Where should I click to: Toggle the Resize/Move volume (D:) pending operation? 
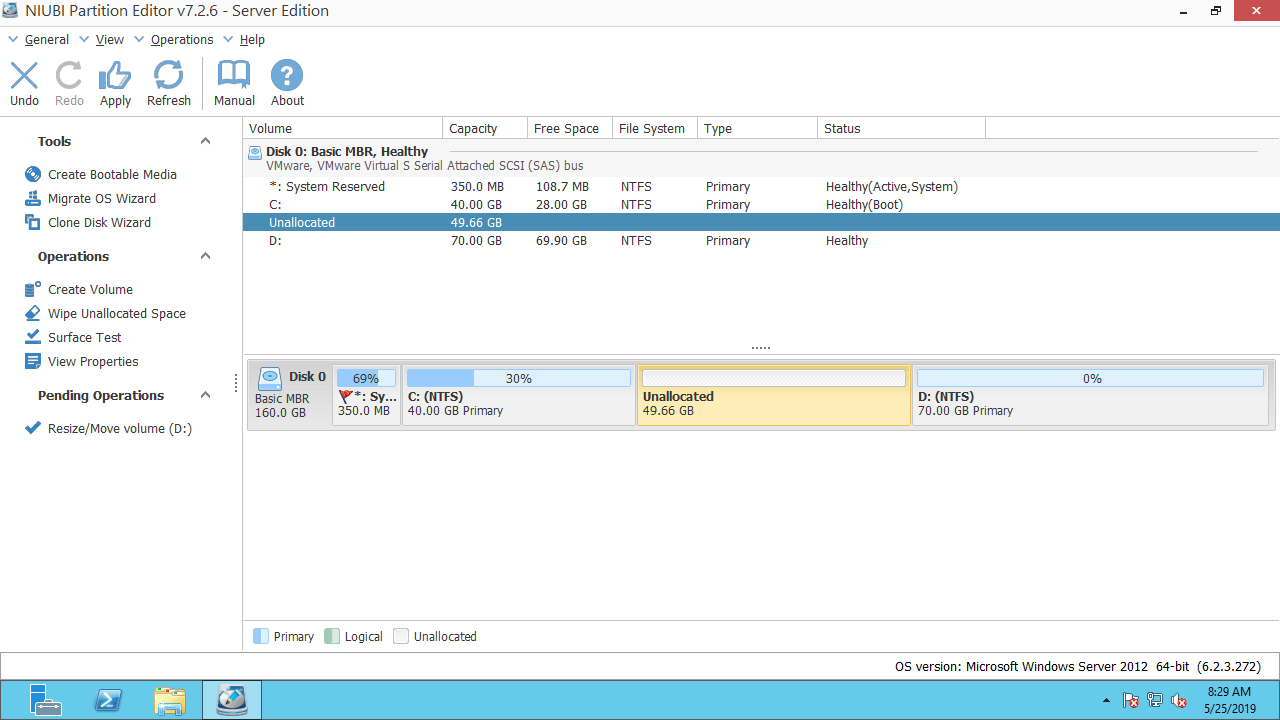[119, 429]
